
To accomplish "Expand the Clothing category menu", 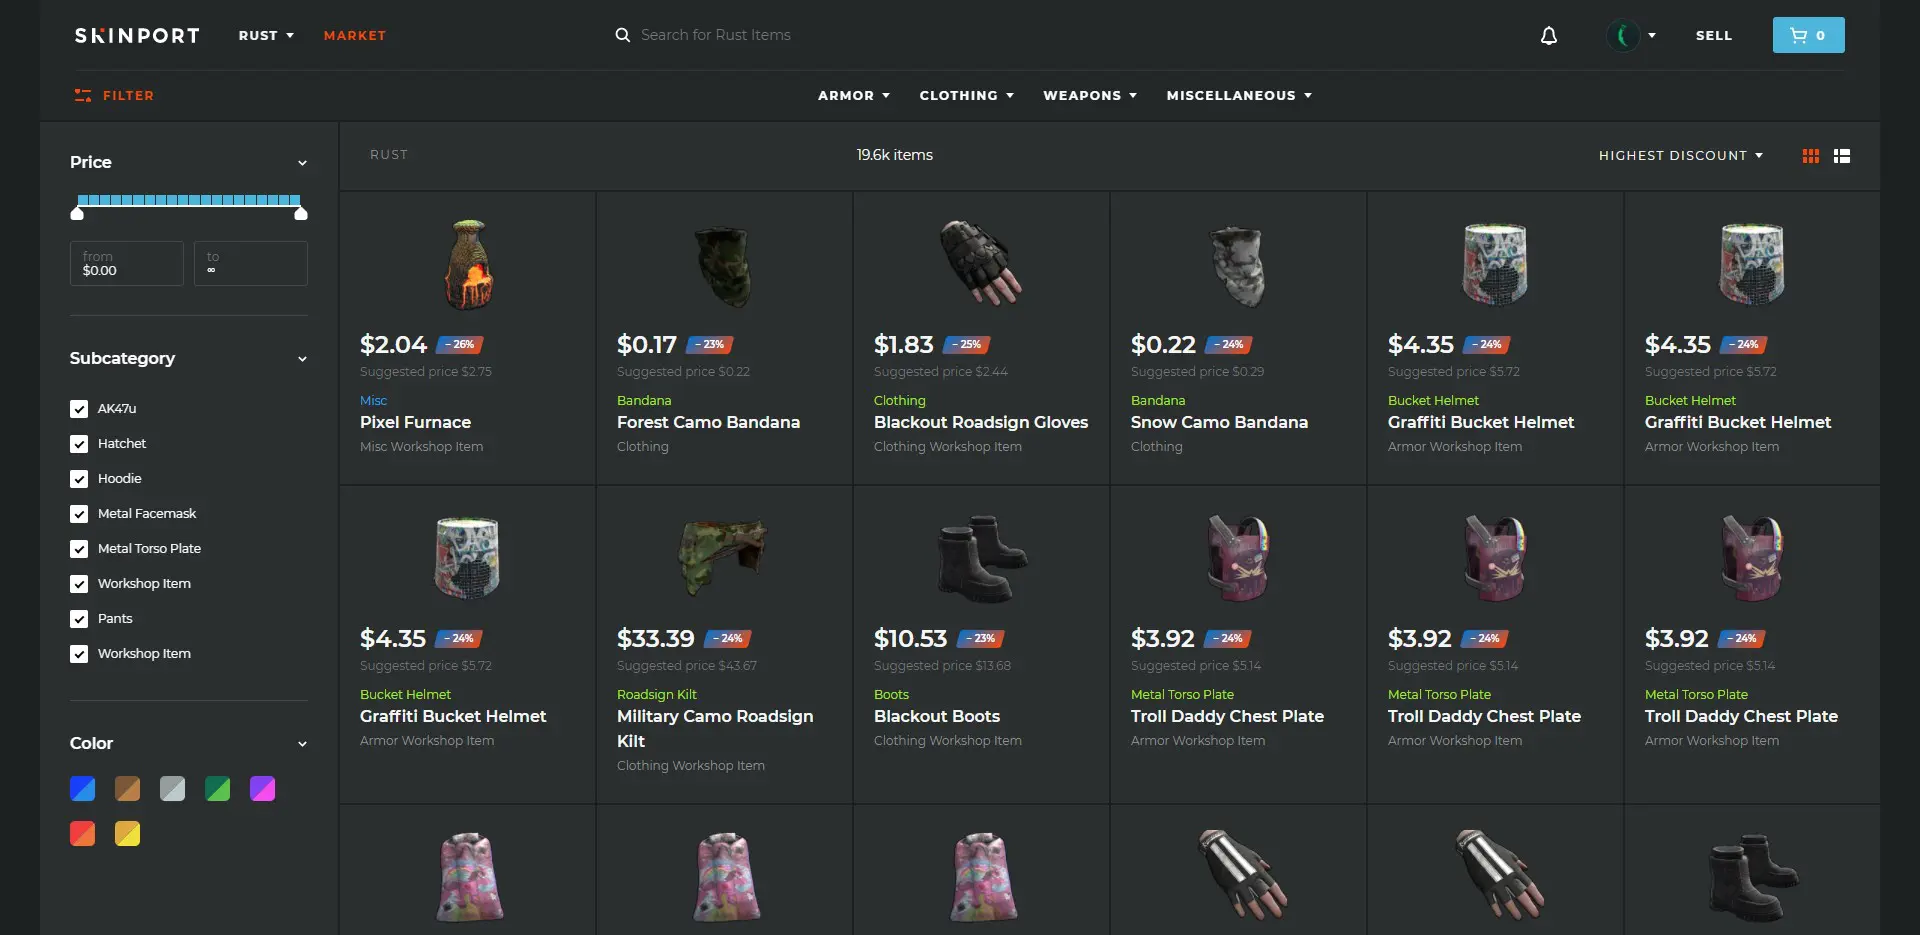I will coord(967,96).
